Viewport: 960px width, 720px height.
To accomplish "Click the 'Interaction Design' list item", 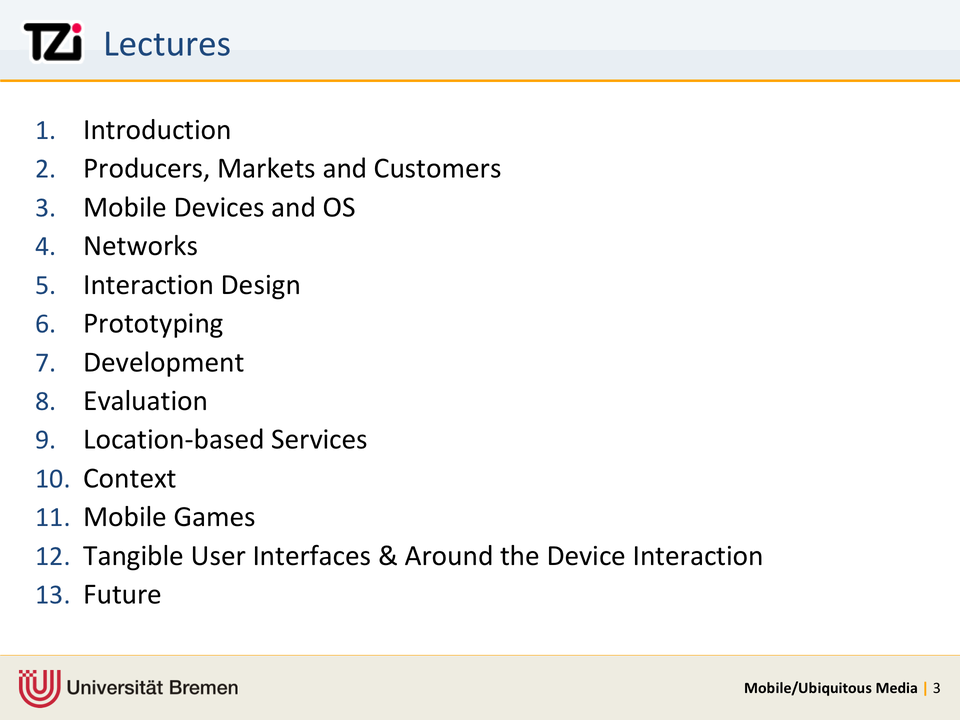I will tap(191, 285).
